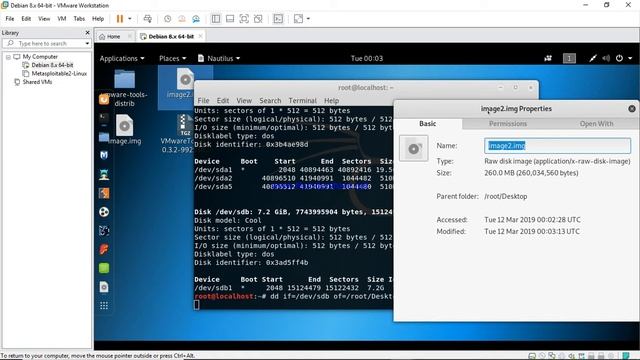Open terminal from the dock

[x=104, y=118]
